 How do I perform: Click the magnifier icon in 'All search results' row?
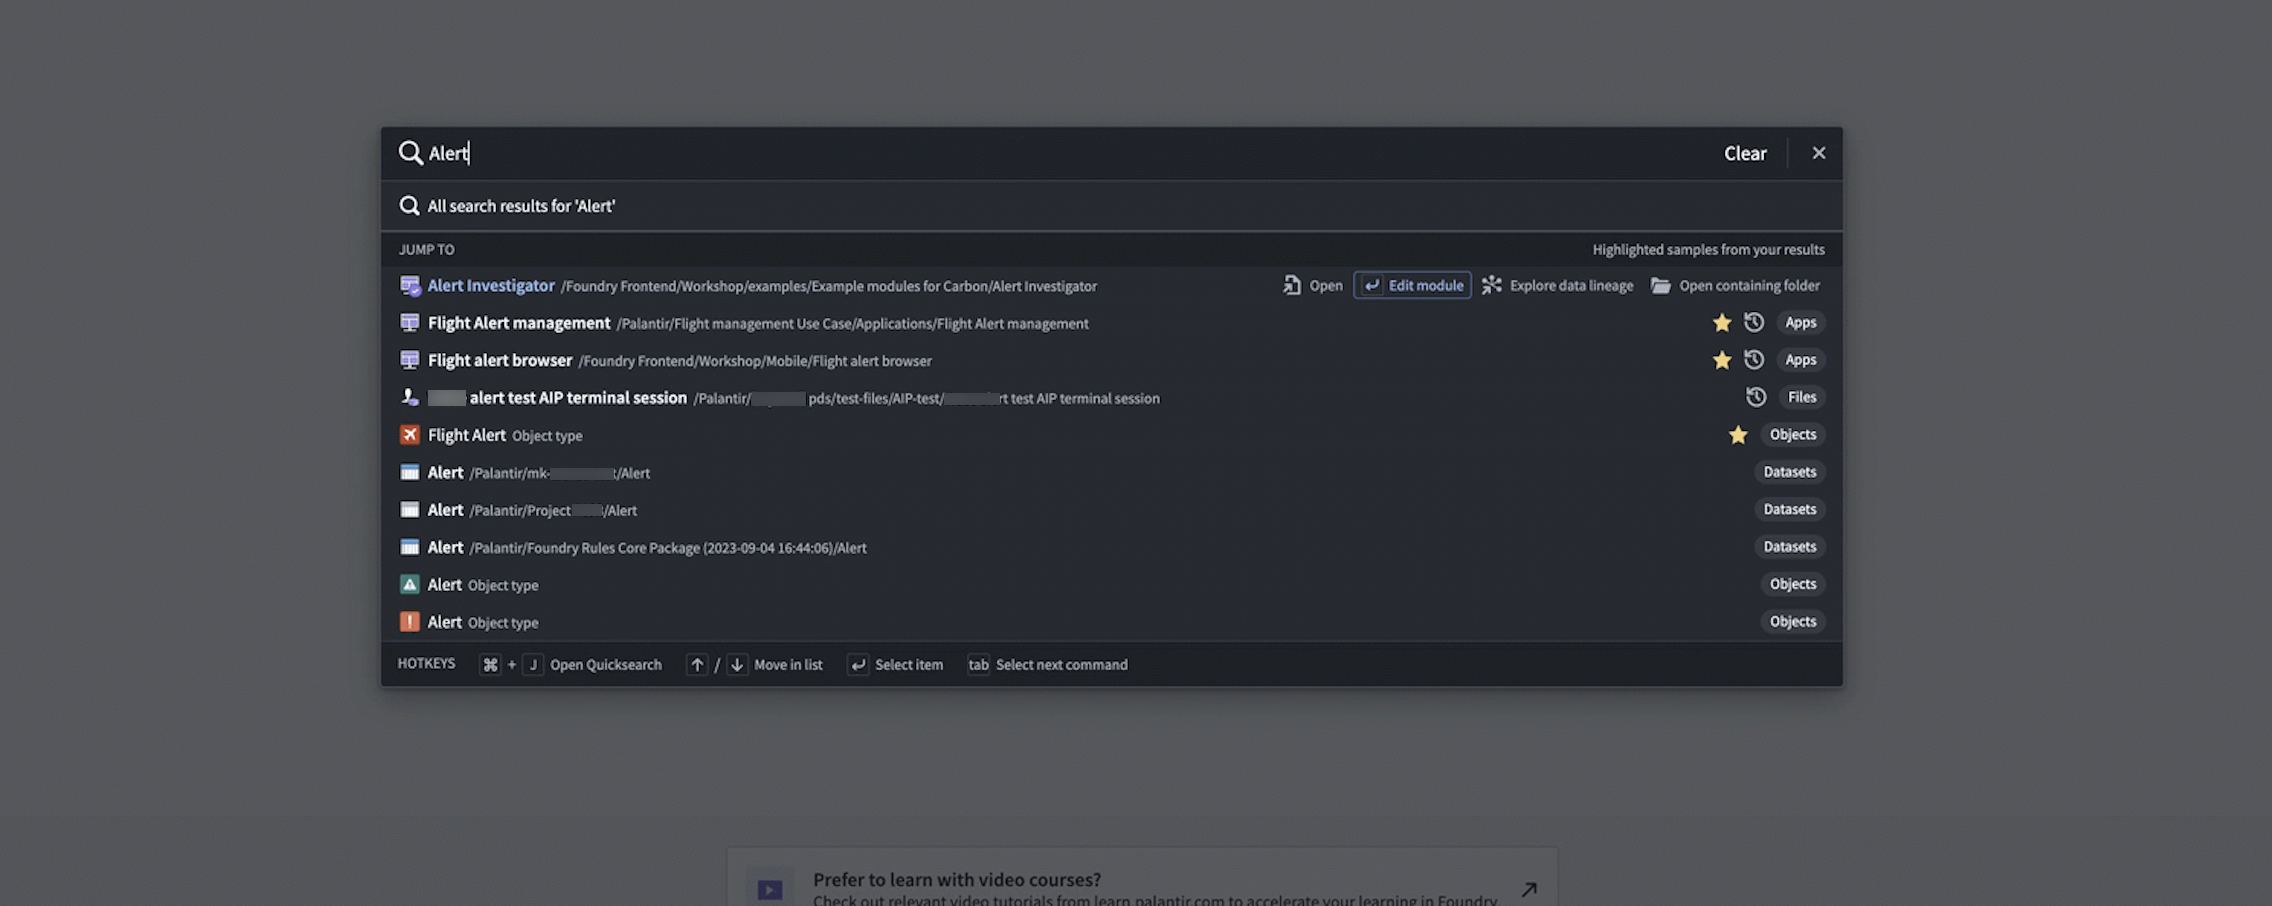[x=409, y=206]
